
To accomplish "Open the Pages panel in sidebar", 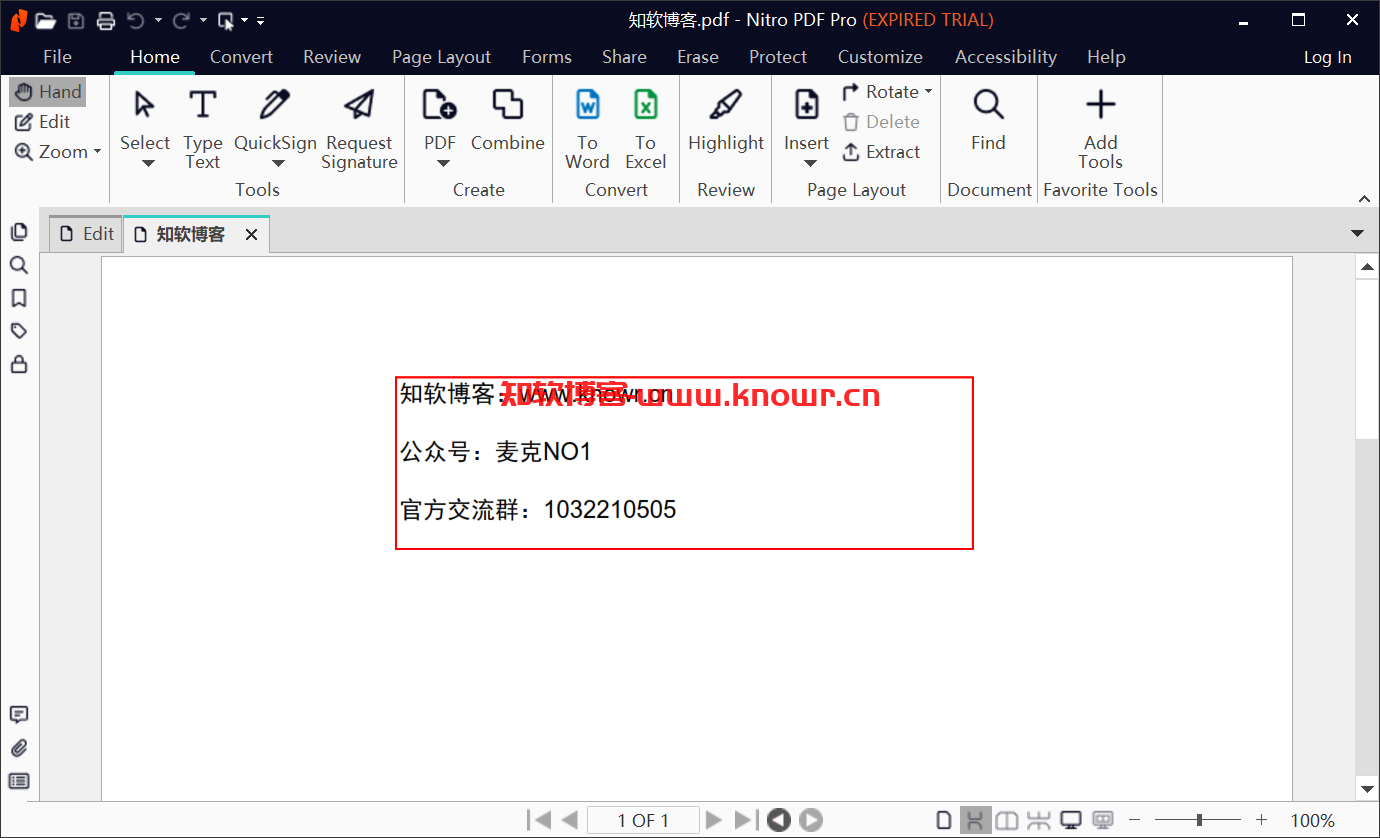I will [18, 232].
